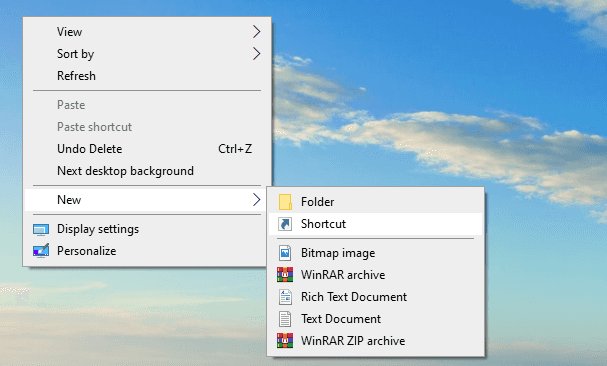
Task: Expand the Sort by submenu arrow
Action: 256,54
